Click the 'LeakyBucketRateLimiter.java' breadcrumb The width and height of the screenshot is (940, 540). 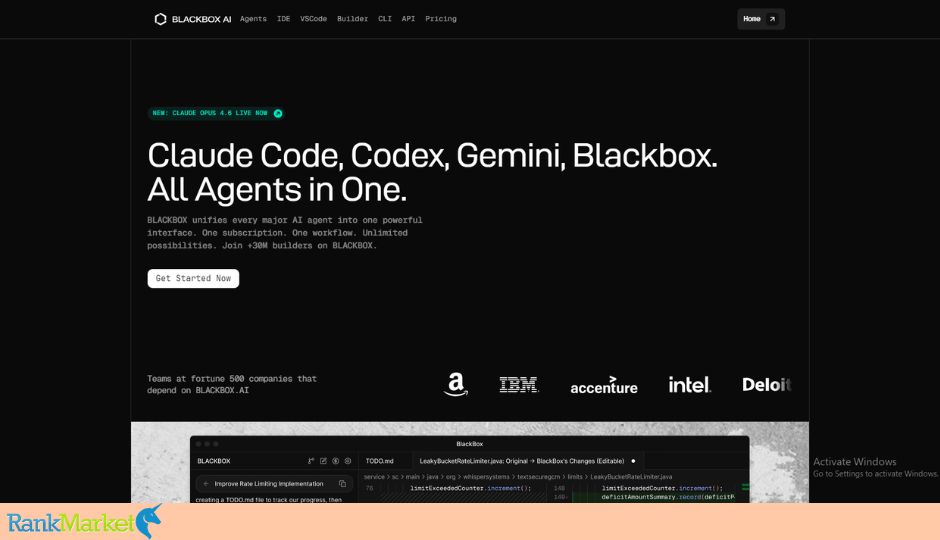tap(631, 477)
